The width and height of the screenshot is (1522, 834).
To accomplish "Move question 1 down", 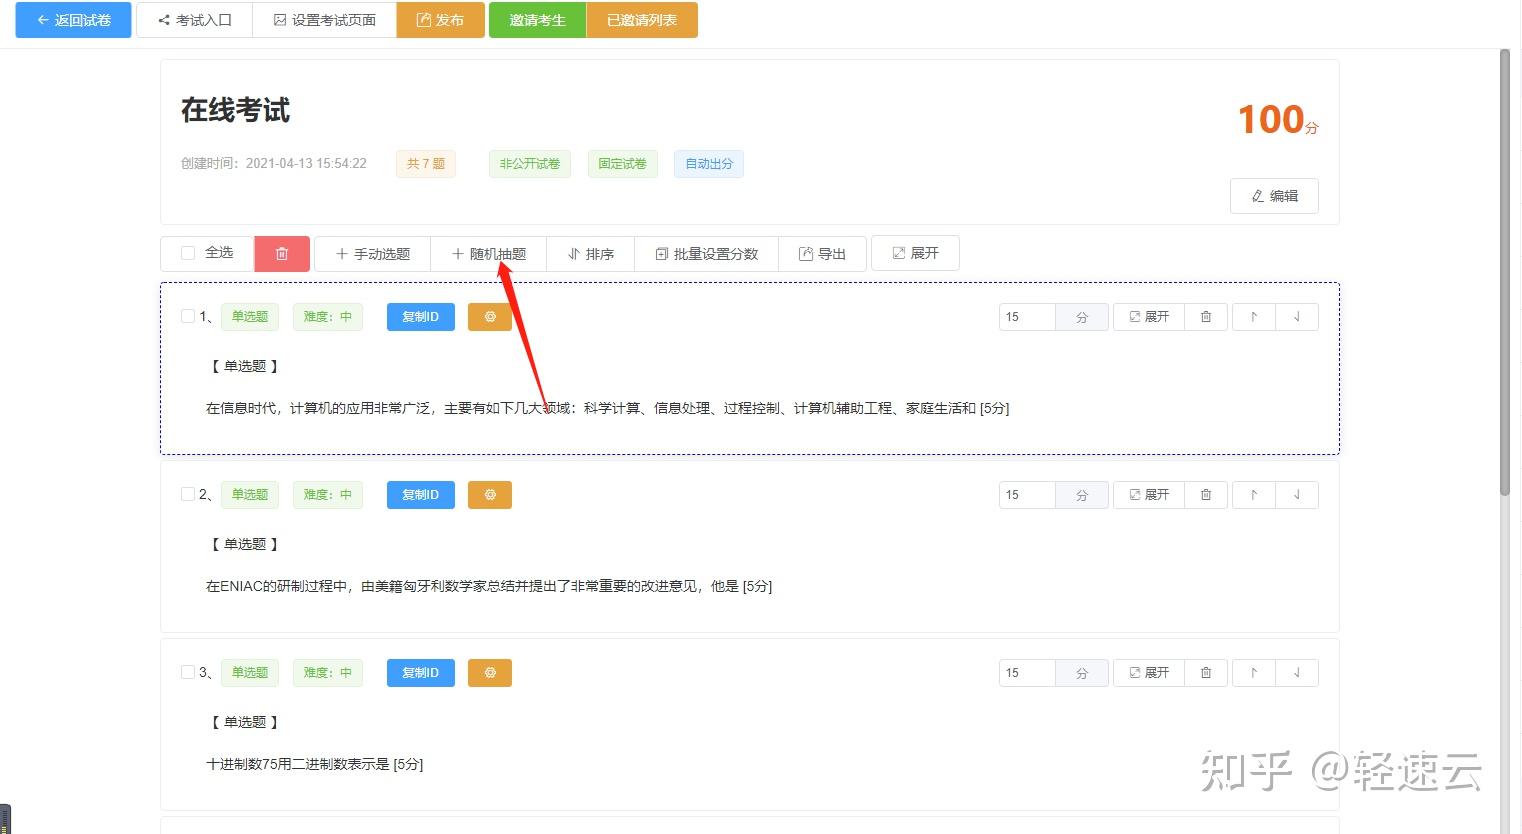I will (x=1297, y=317).
